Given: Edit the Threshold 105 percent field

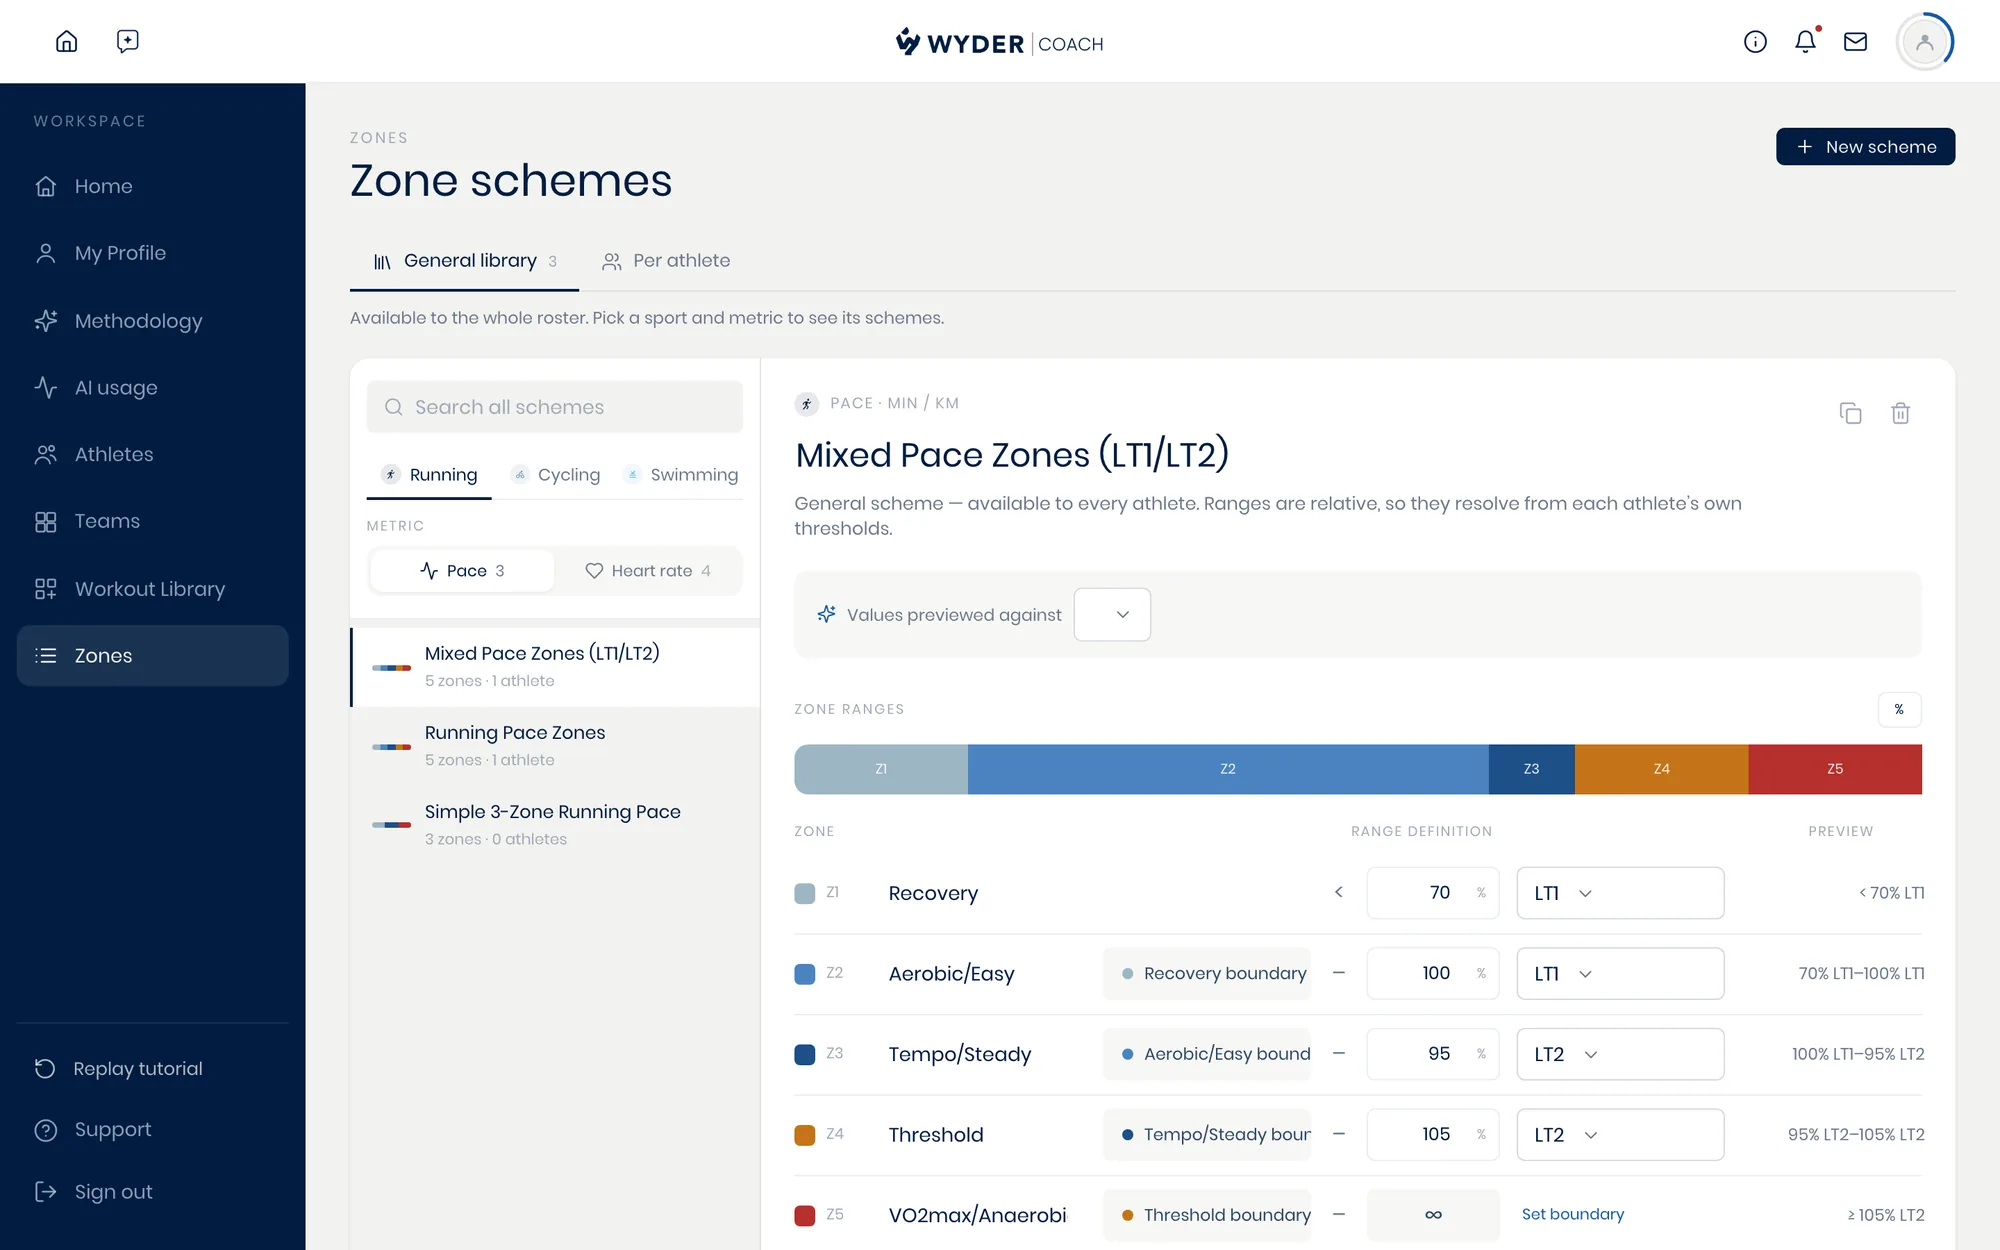Looking at the screenshot, I should click(1433, 1134).
